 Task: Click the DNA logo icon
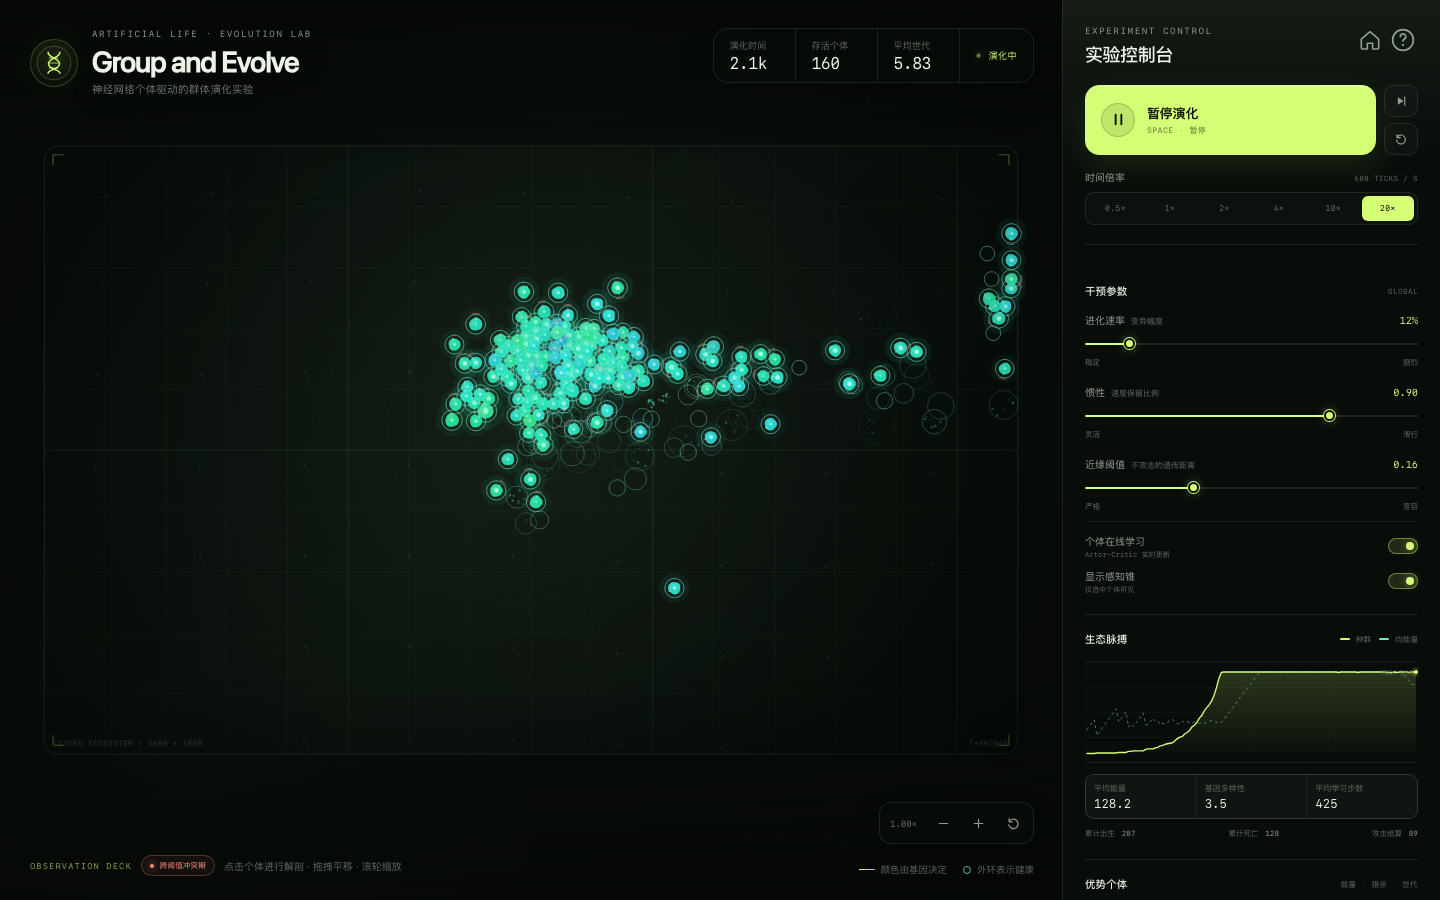pyautogui.click(x=54, y=63)
